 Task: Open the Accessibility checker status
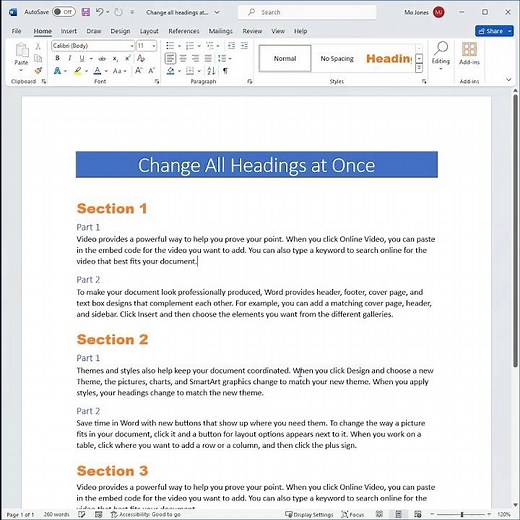146,514
